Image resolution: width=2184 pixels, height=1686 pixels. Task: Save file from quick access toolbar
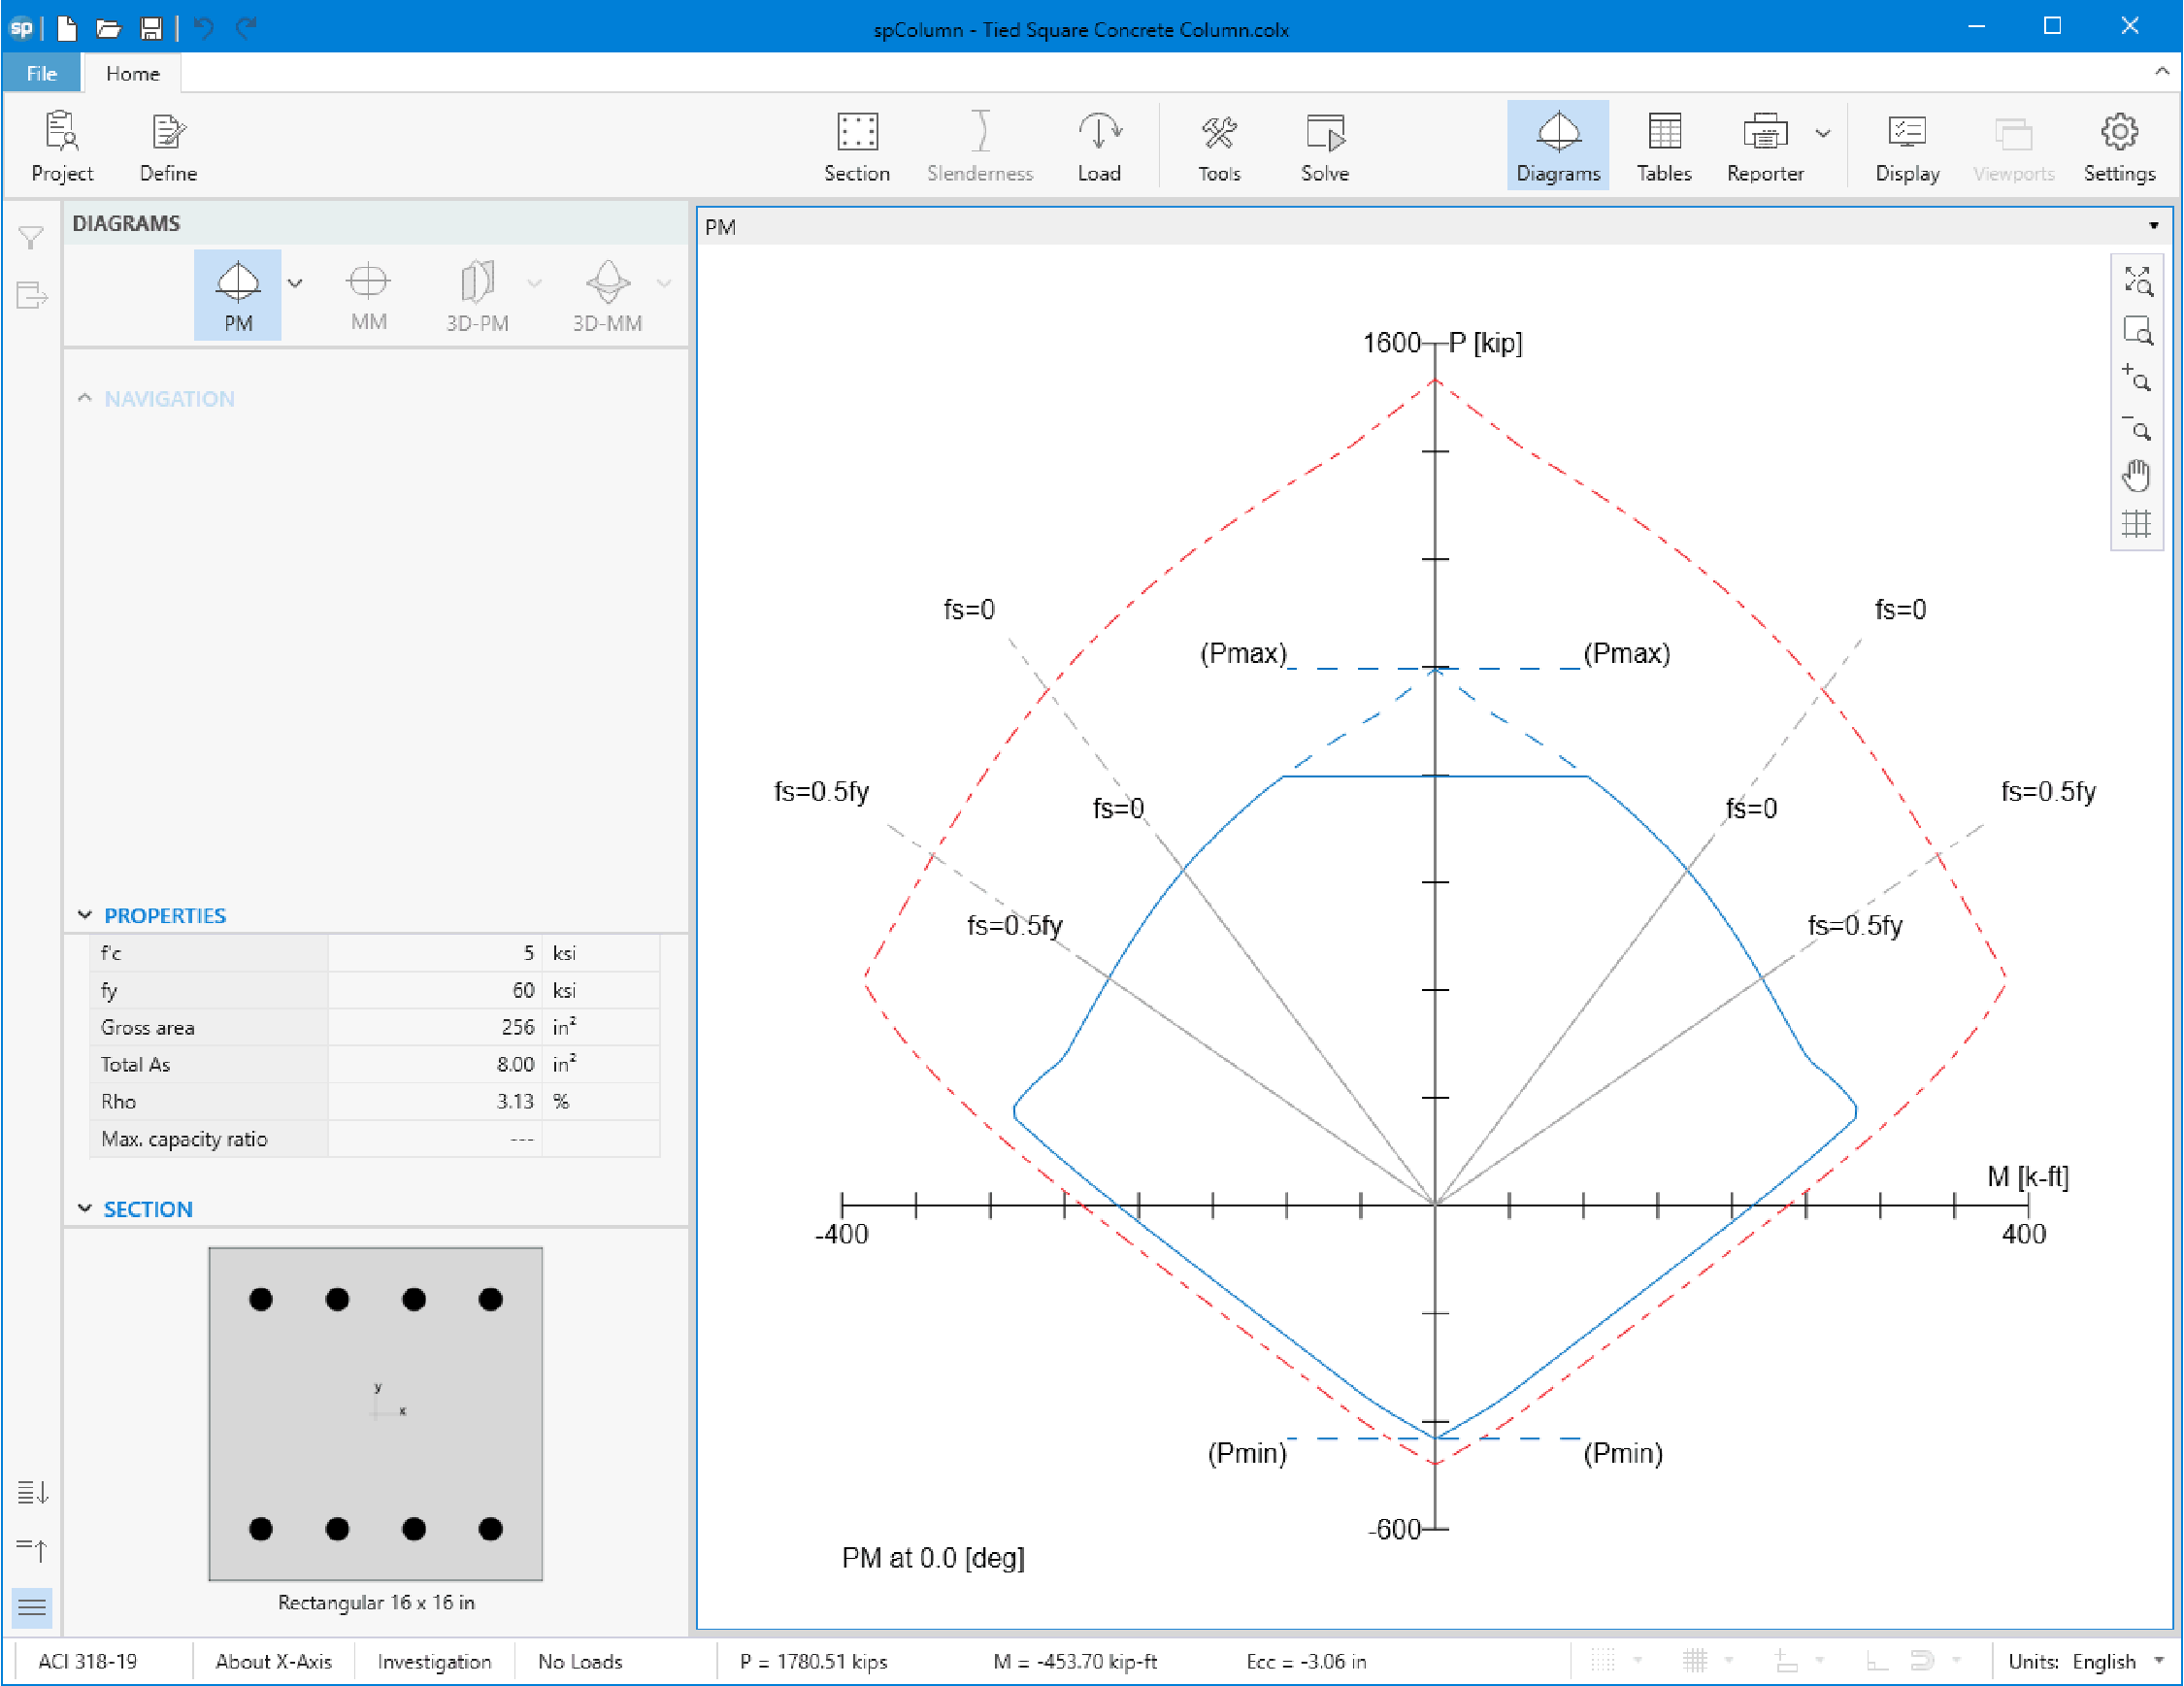coord(151,28)
